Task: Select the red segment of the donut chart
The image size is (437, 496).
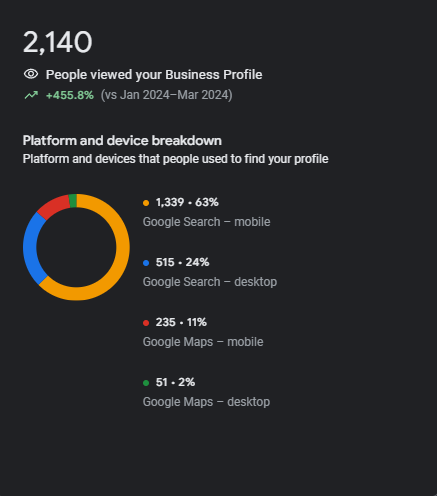Action: coord(53,207)
